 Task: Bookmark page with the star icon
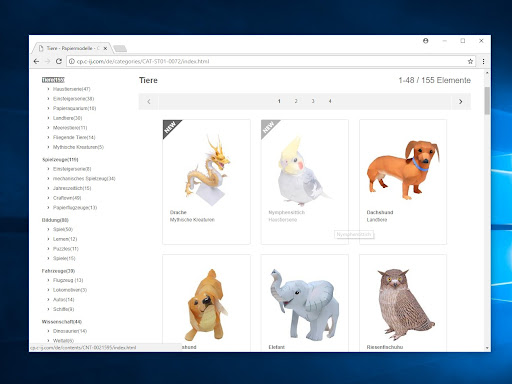tap(470, 61)
